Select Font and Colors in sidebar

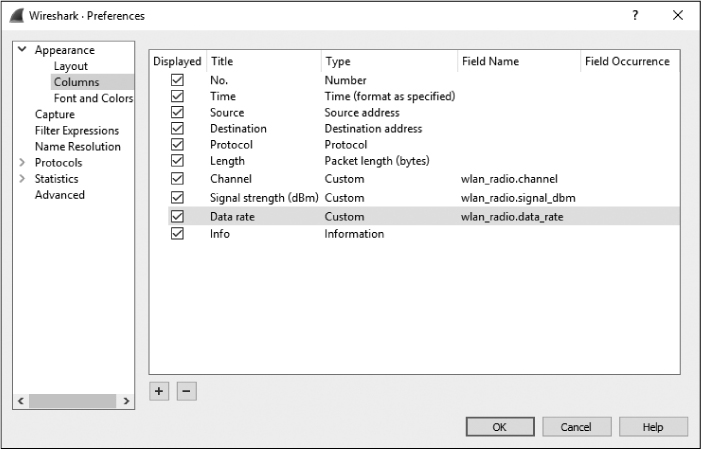pyautogui.click(x=93, y=98)
